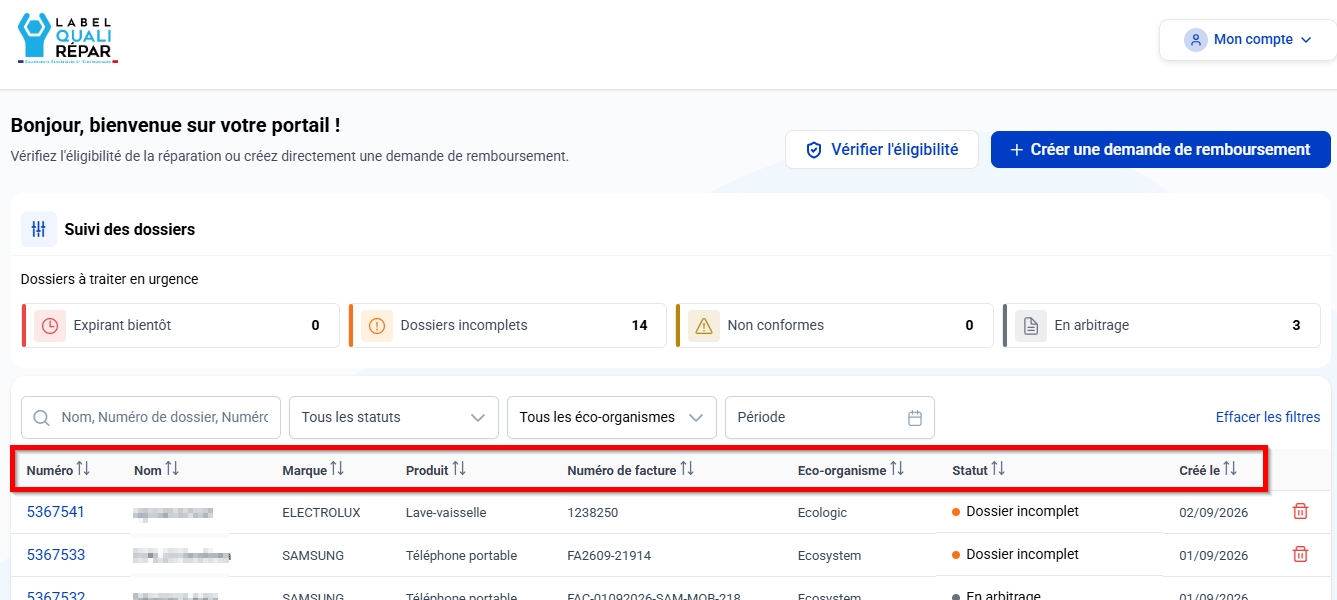Filter by Dossiers incomplets card
Viewport: 1337px width, 600px height.
507,326
